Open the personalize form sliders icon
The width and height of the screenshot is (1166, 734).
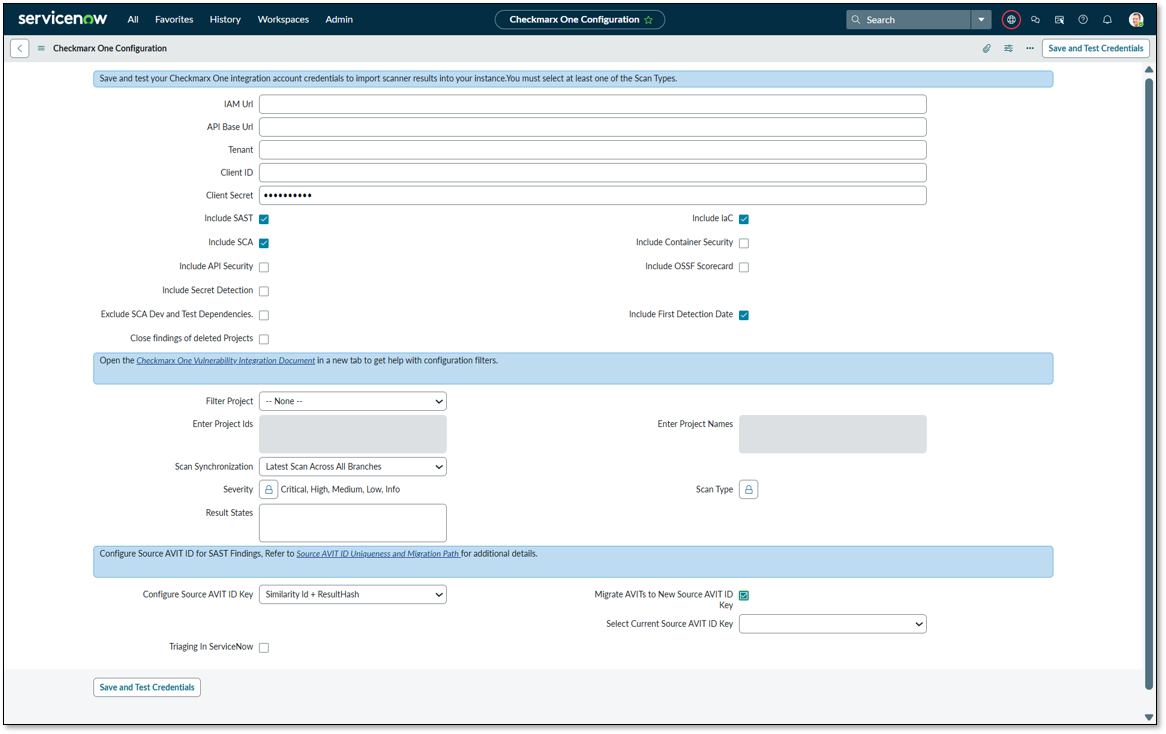coord(1008,48)
